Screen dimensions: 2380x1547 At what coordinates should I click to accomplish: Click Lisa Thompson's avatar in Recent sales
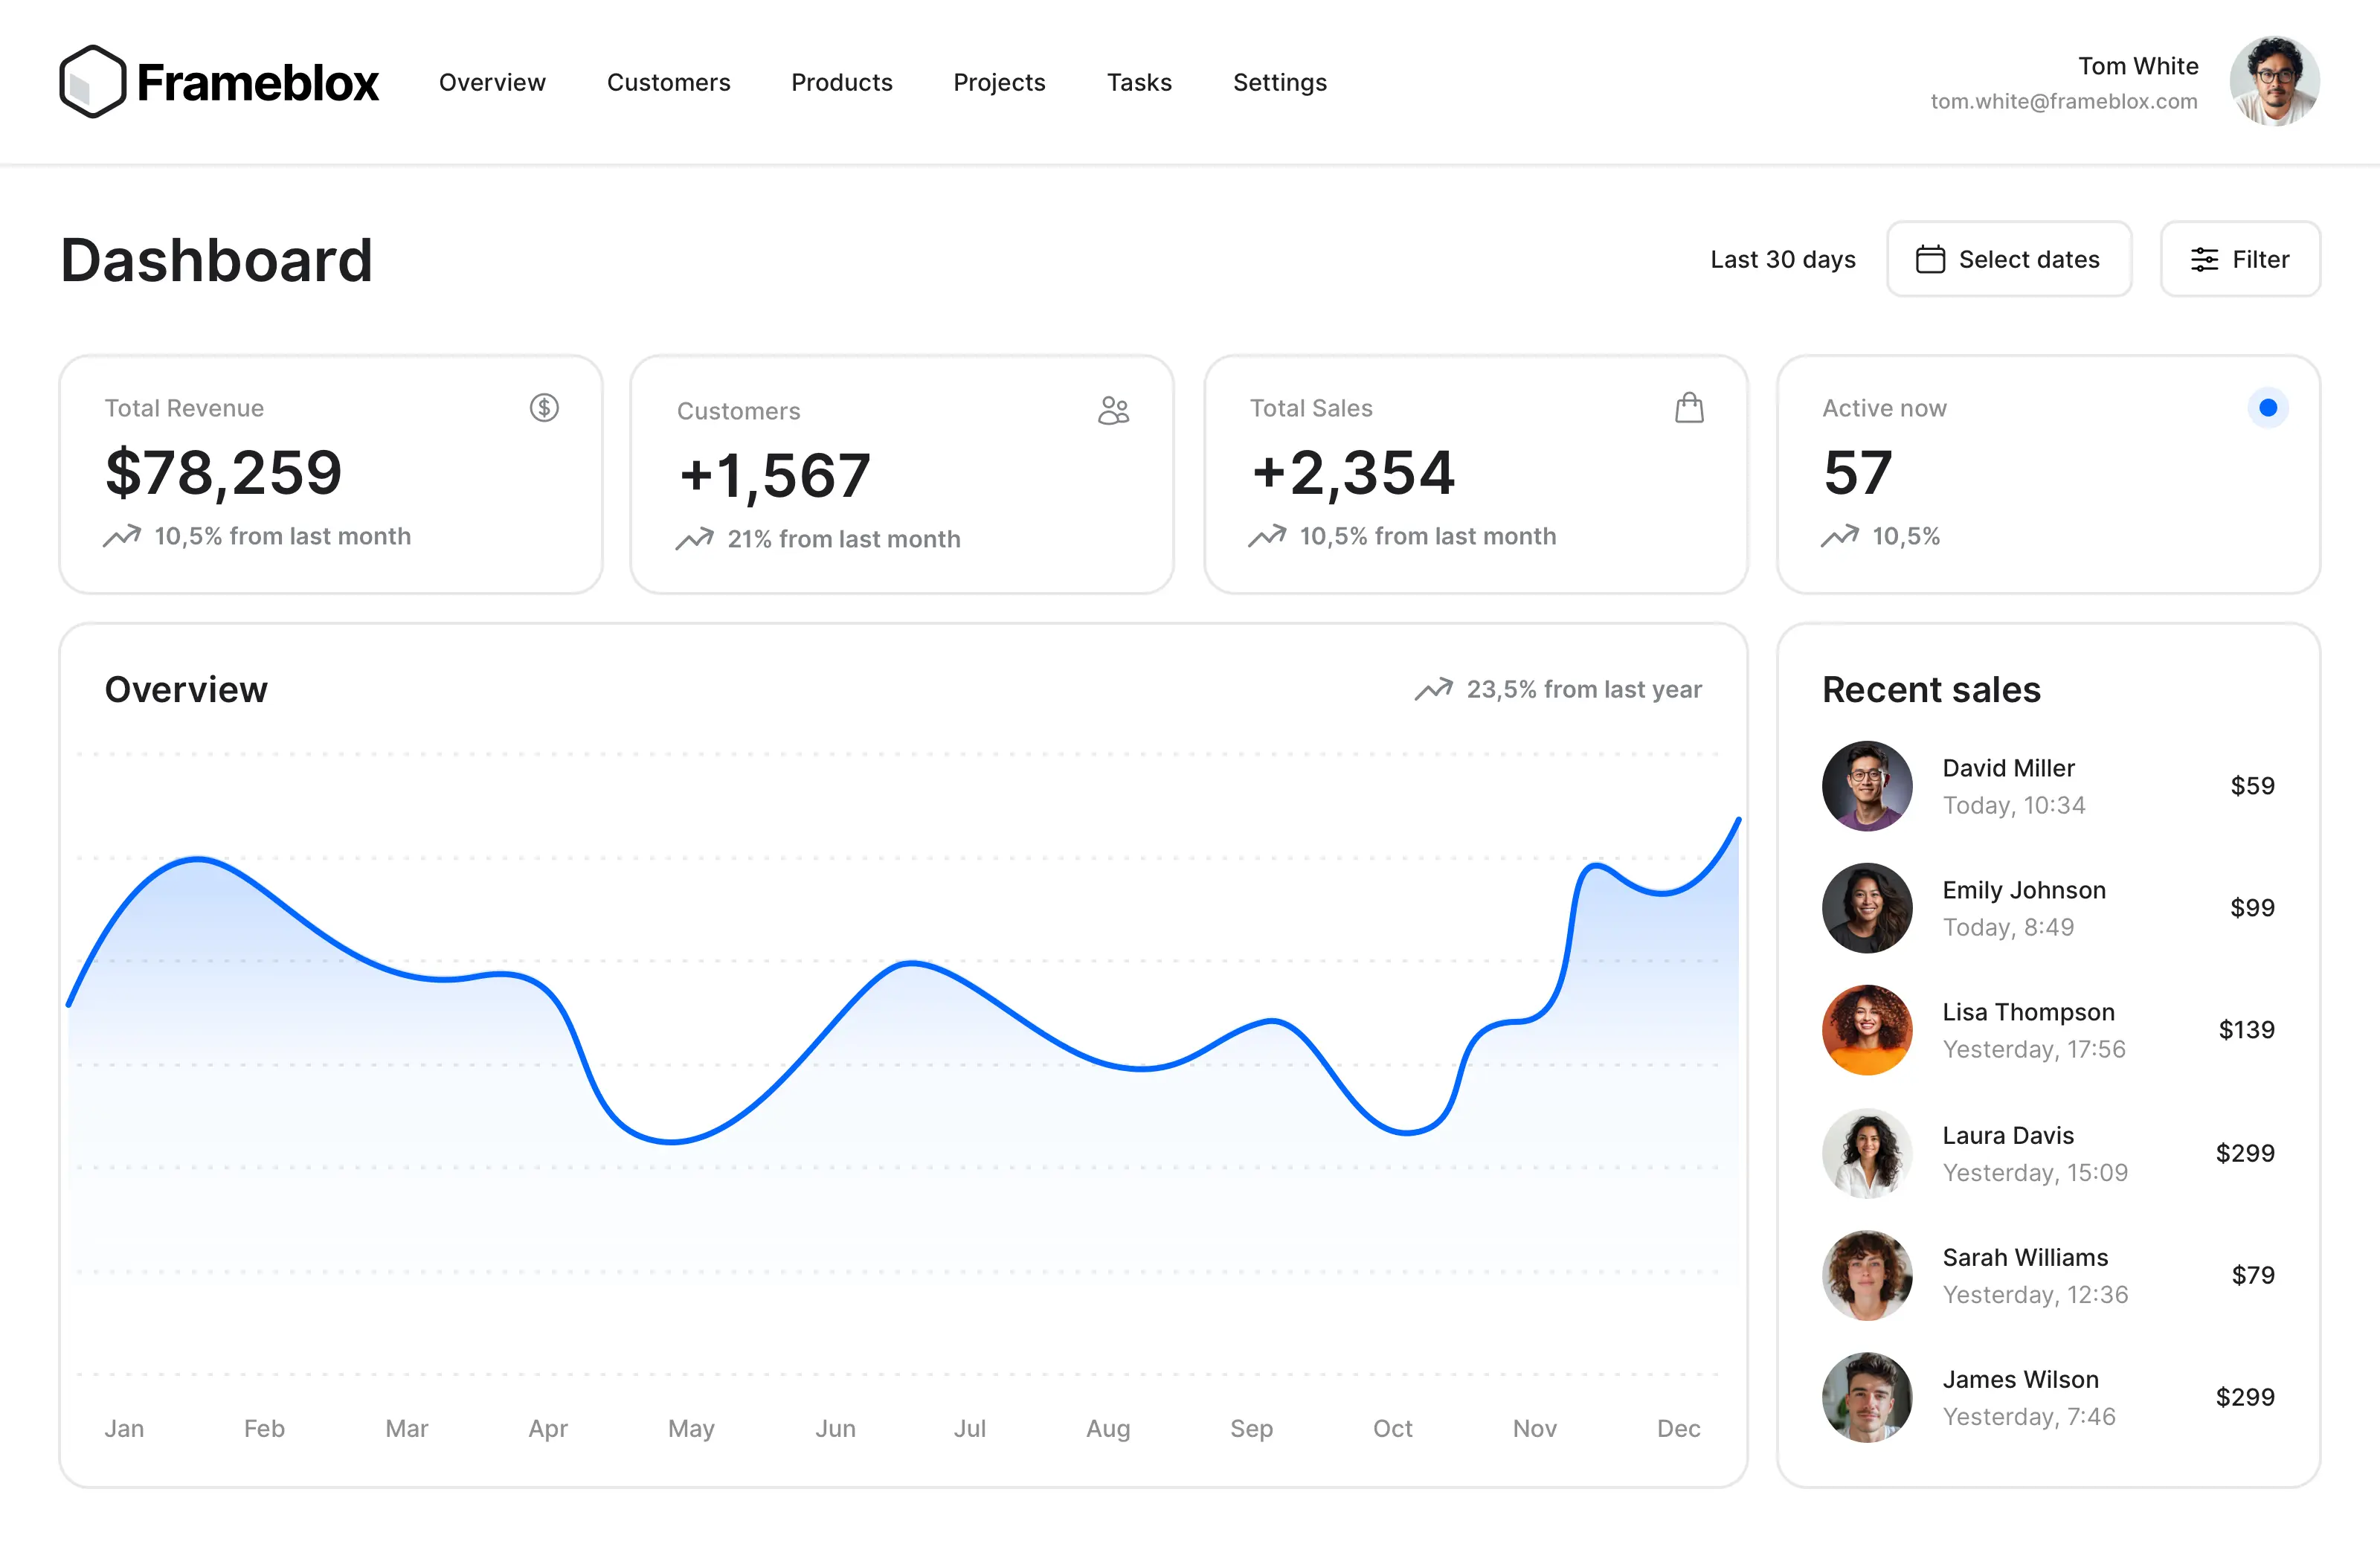click(x=1866, y=1029)
